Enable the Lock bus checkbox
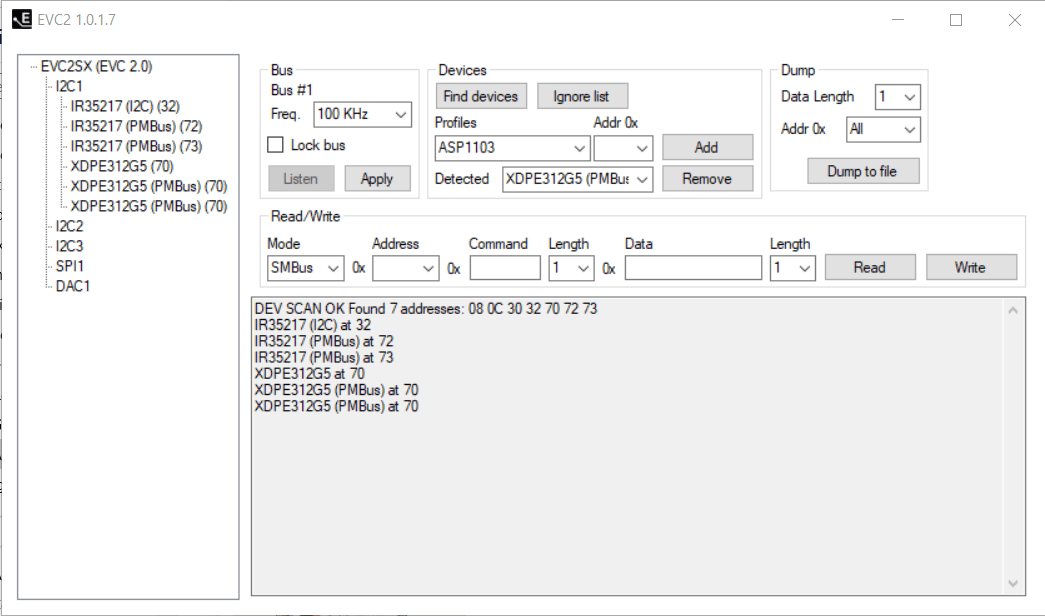 275,145
